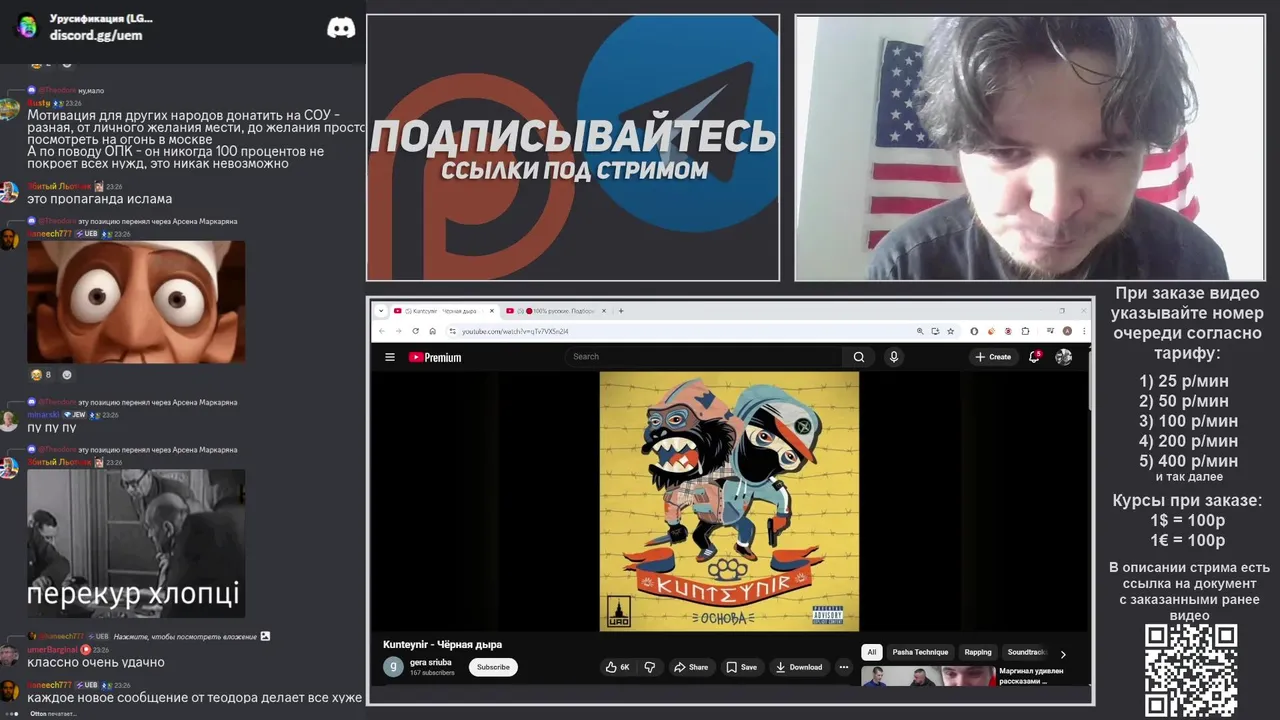The width and height of the screenshot is (1280, 720).
Task: Open a new browser tab
Action: (621, 311)
